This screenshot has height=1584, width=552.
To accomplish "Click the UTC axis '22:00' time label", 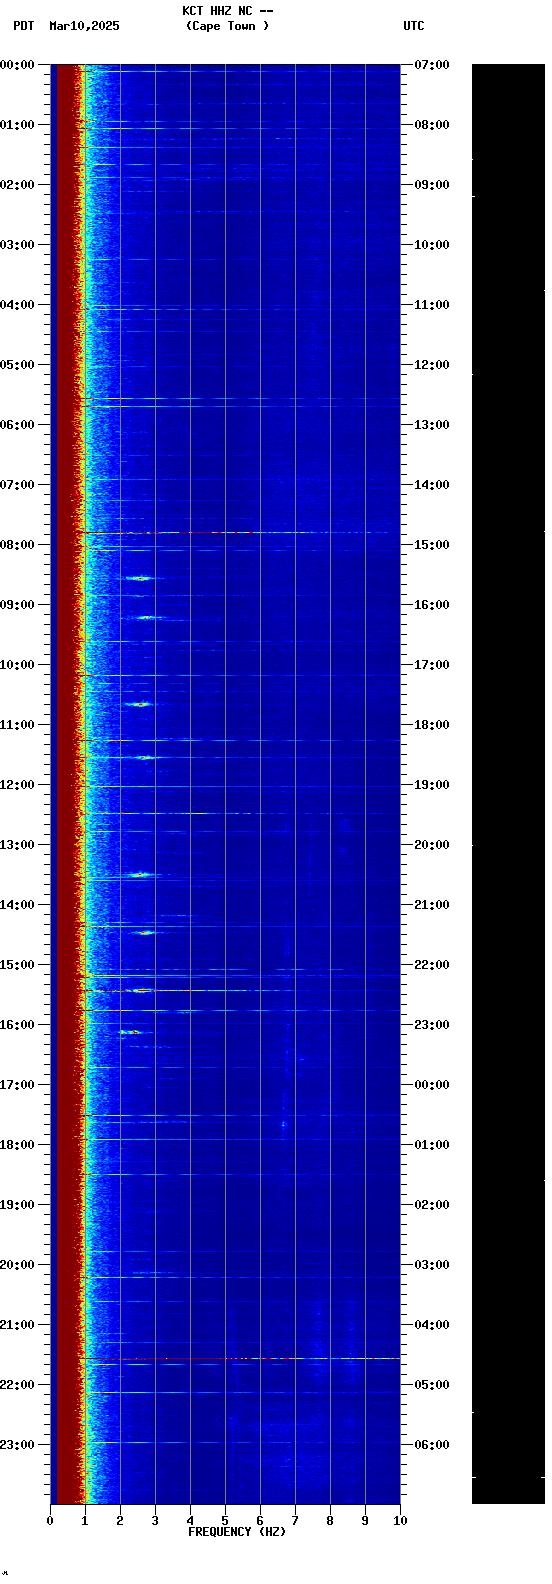I will click(x=432, y=965).
